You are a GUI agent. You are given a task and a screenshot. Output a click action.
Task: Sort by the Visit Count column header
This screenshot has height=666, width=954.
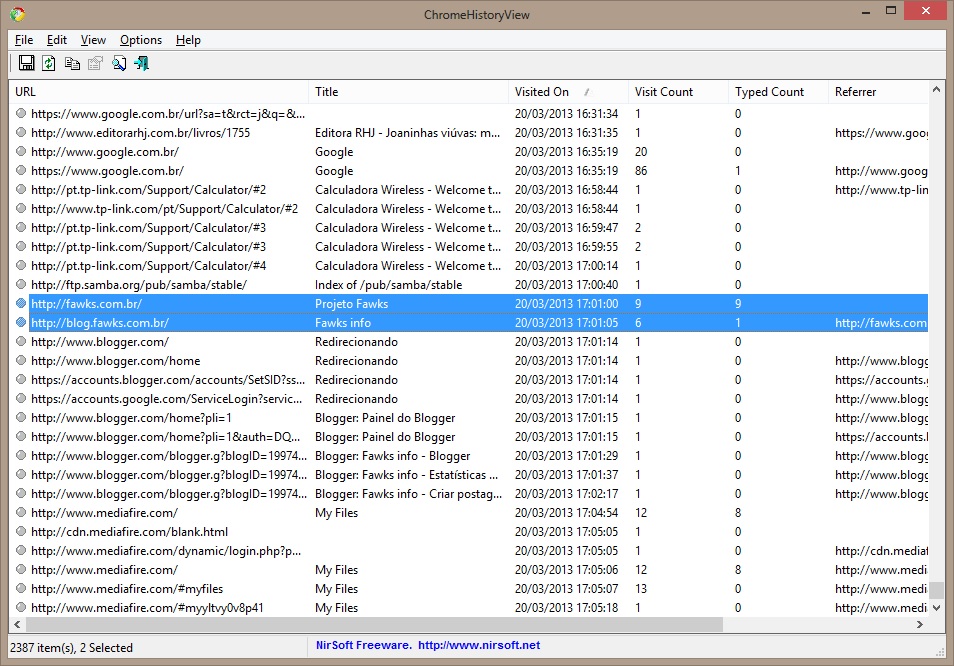(678, 92)
